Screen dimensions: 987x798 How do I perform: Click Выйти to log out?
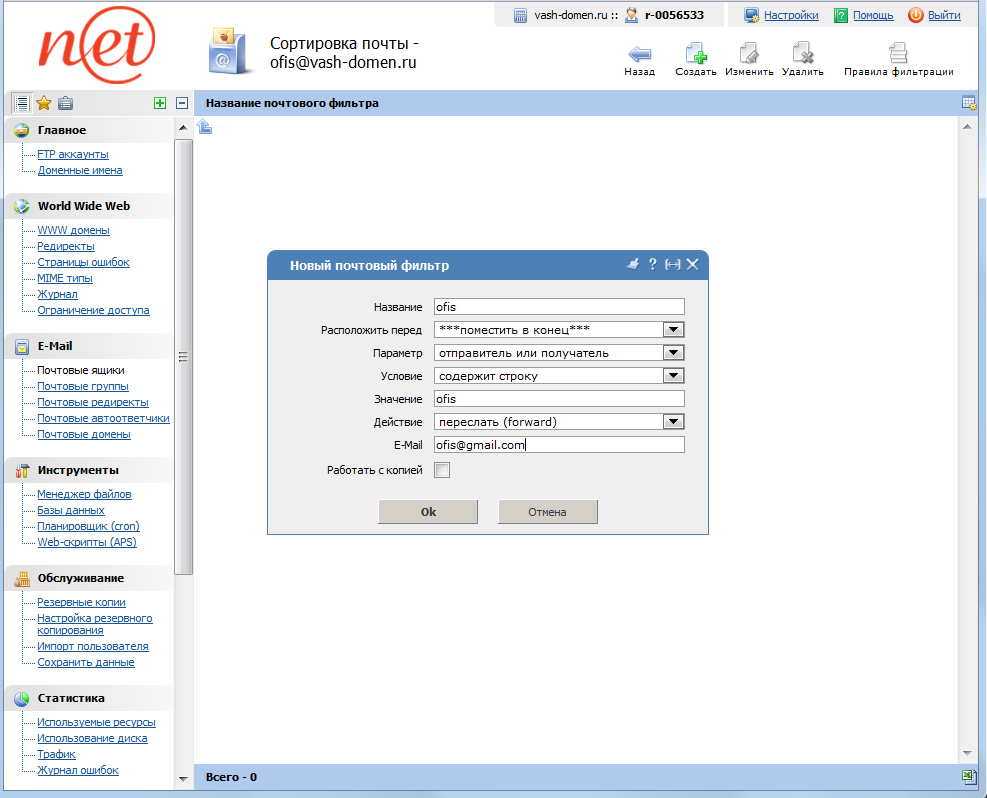(943, 15)
